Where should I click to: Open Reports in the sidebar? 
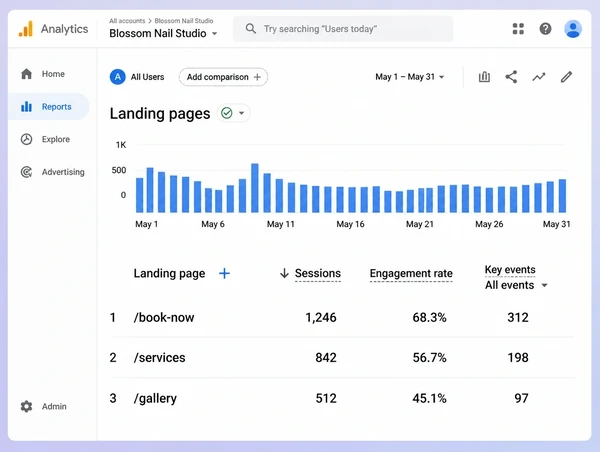[x=49, y=107]
